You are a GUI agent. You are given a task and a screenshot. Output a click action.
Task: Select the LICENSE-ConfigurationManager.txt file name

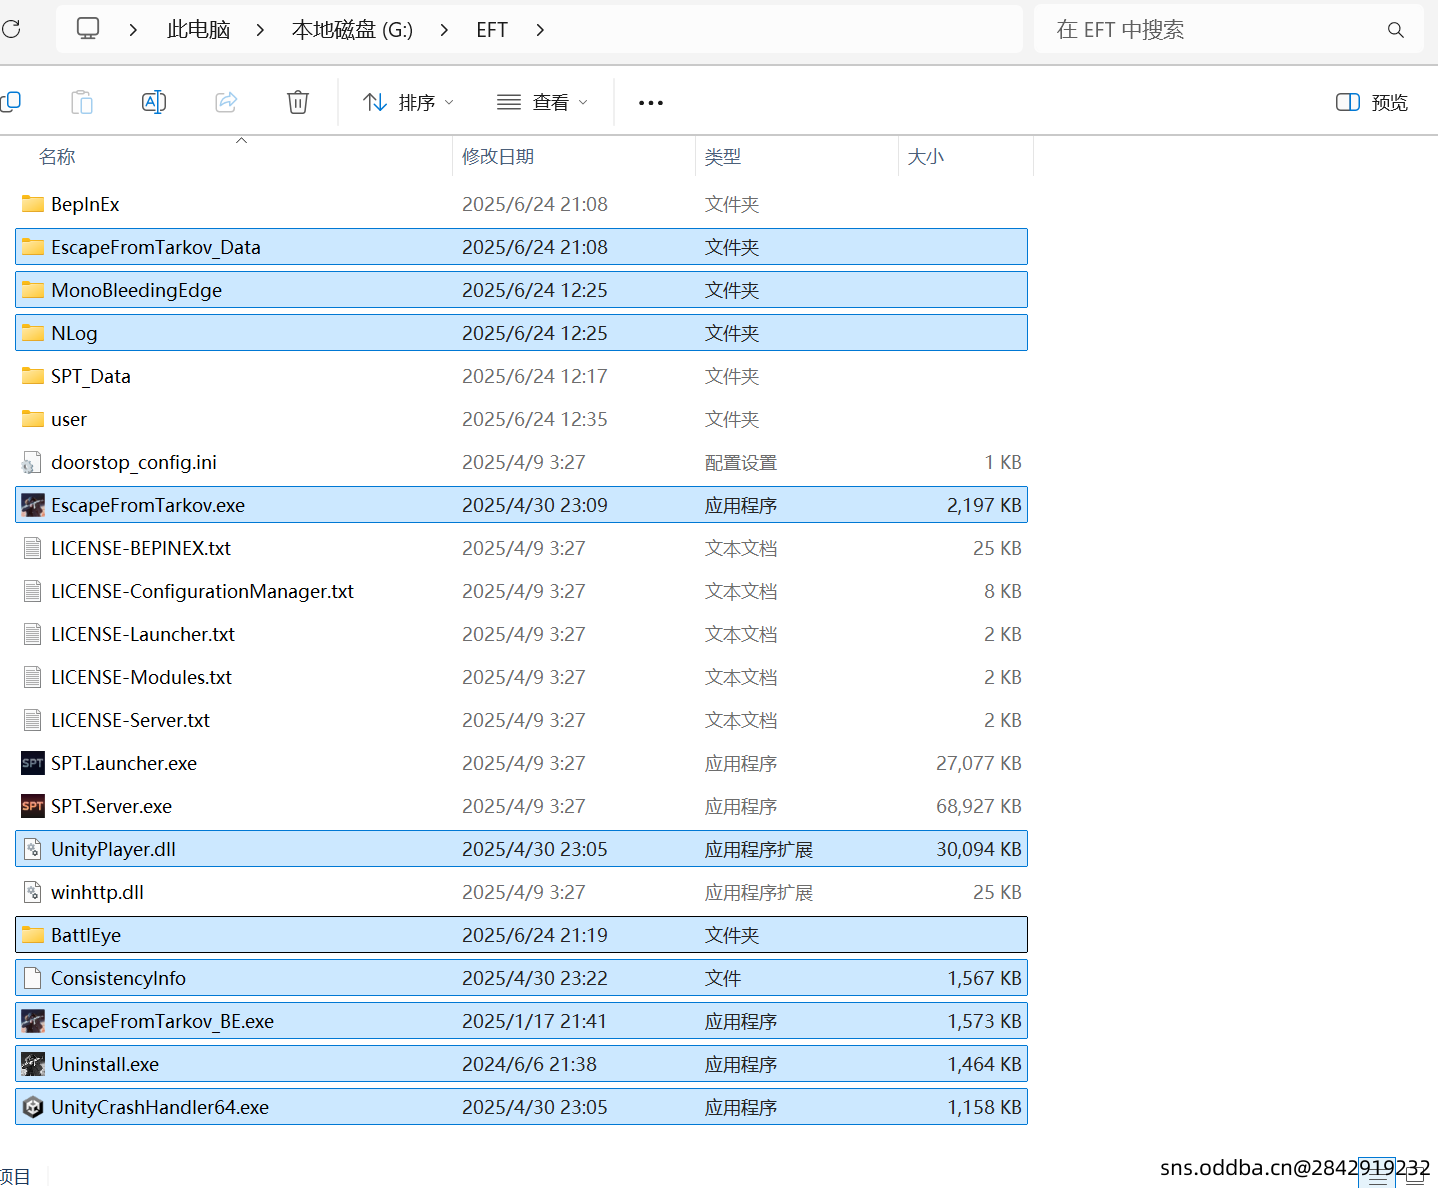pos(203,591)
